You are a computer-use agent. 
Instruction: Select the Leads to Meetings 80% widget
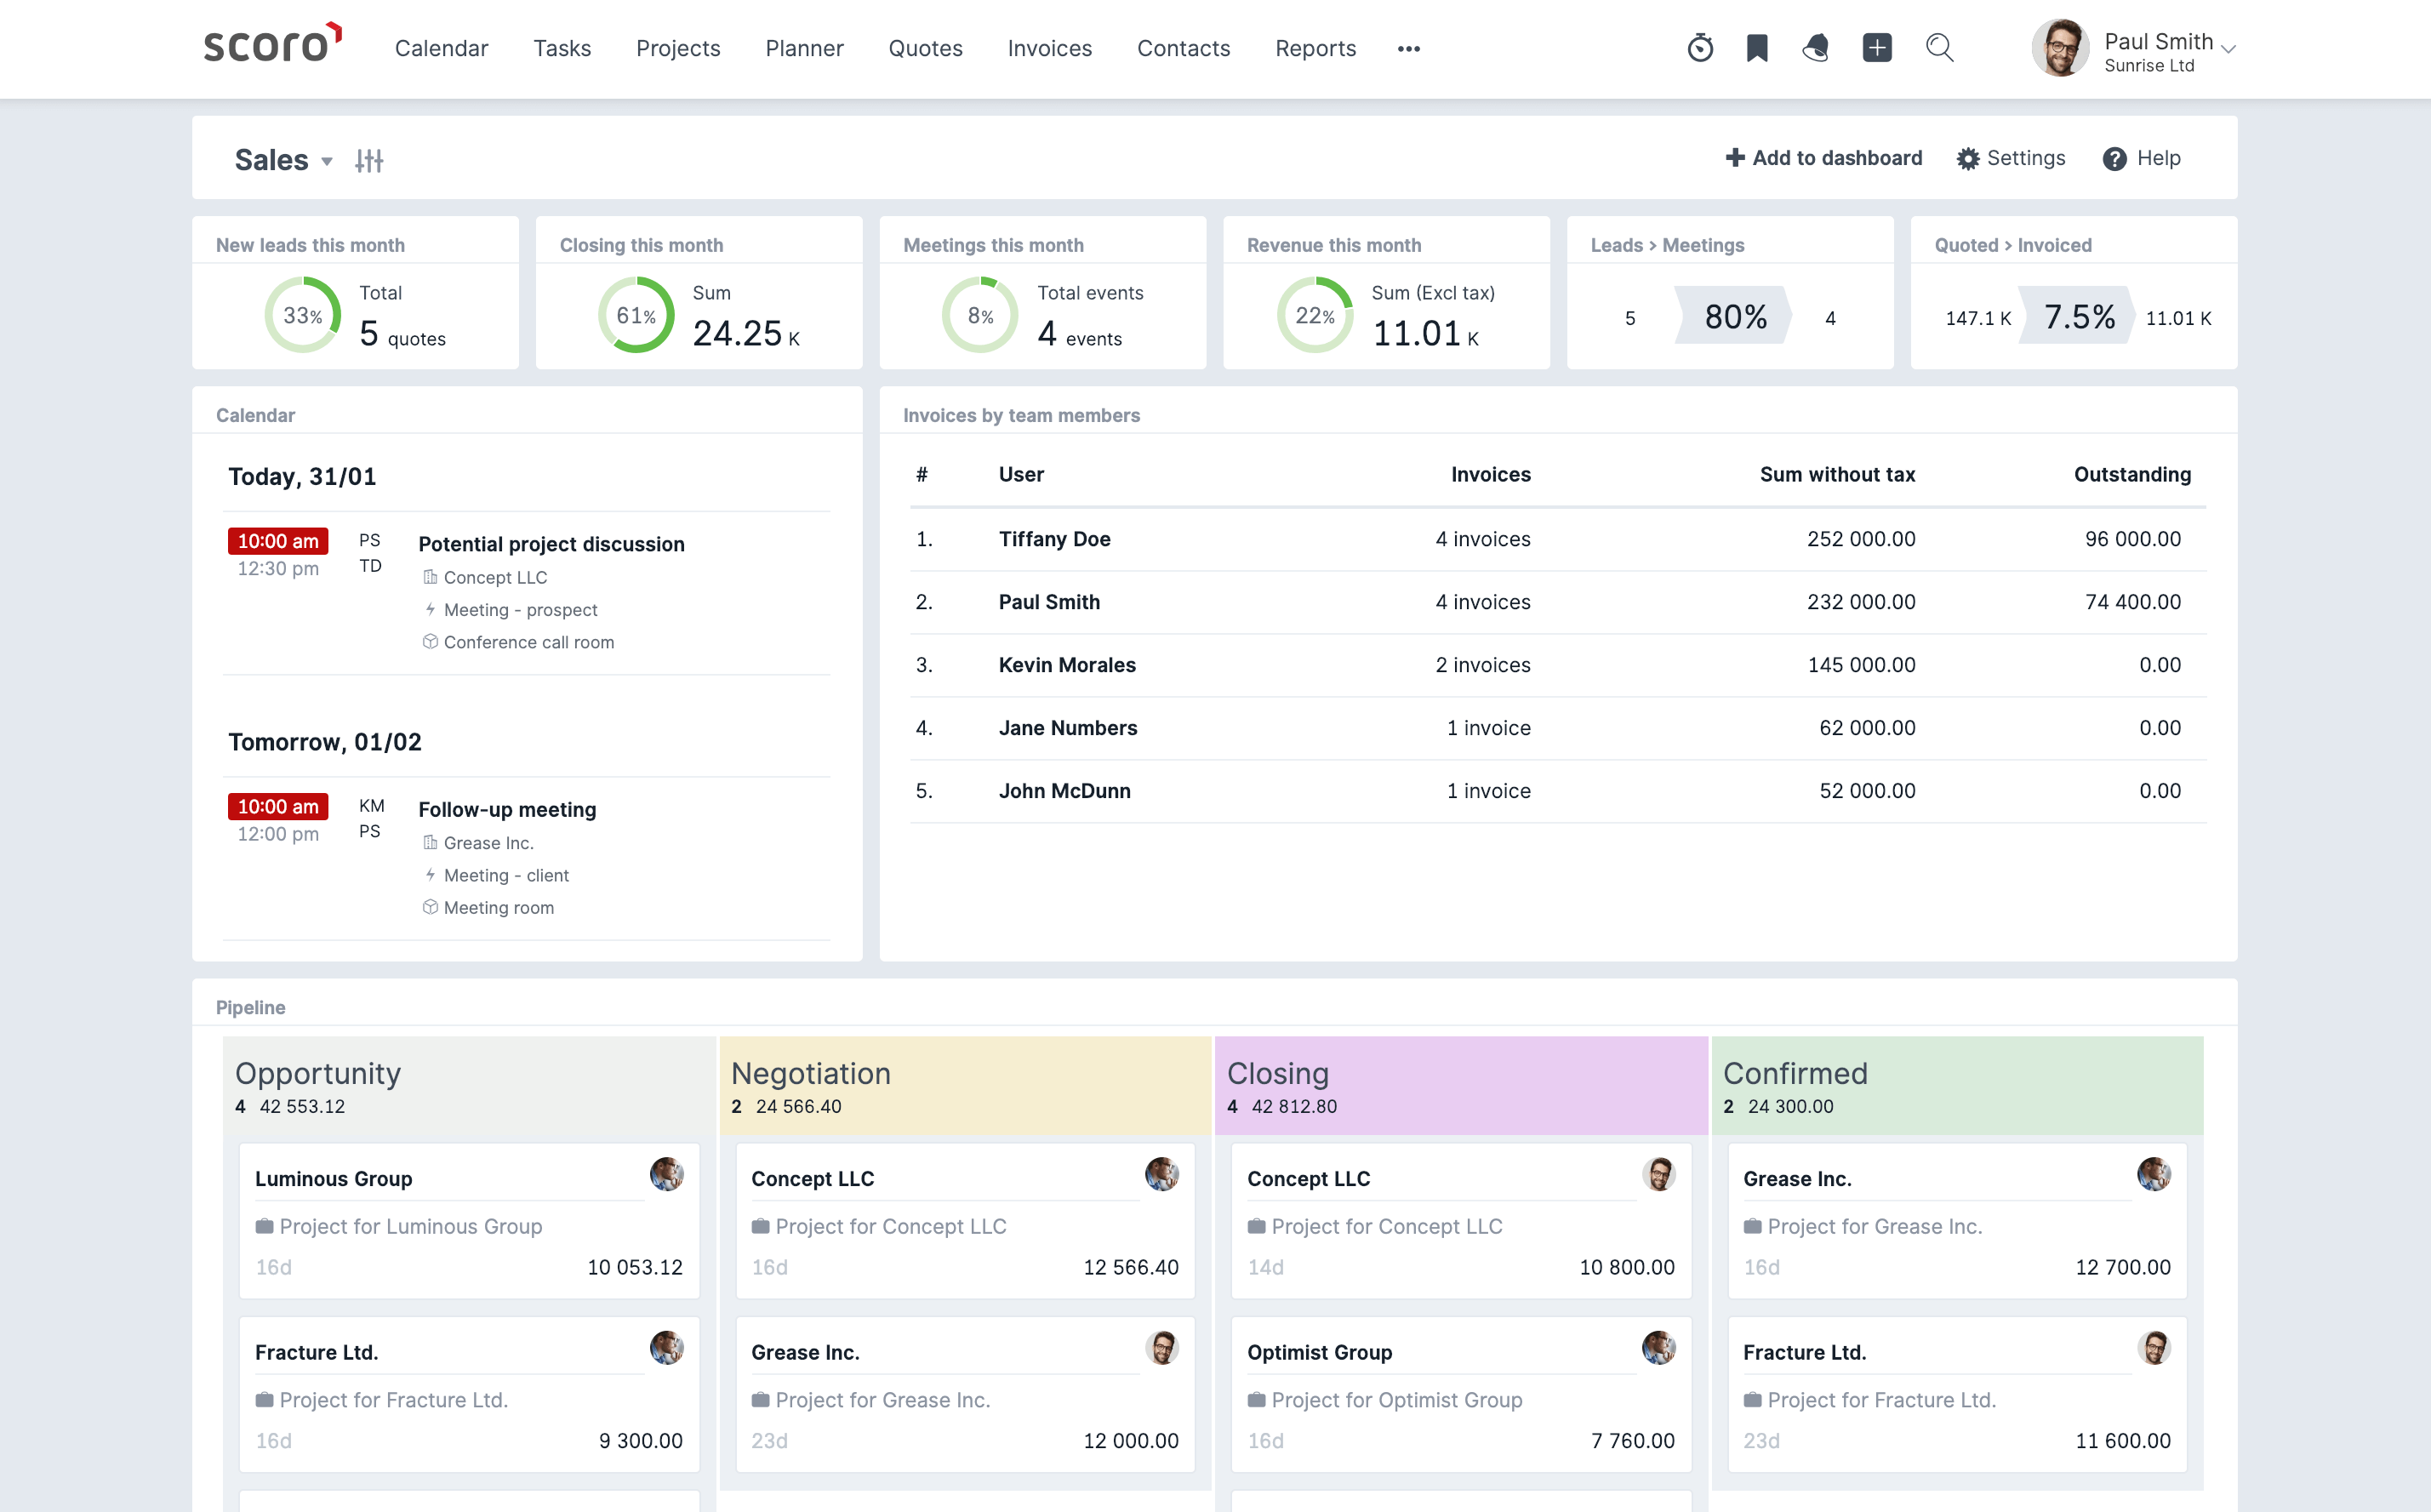point(1730,316)
